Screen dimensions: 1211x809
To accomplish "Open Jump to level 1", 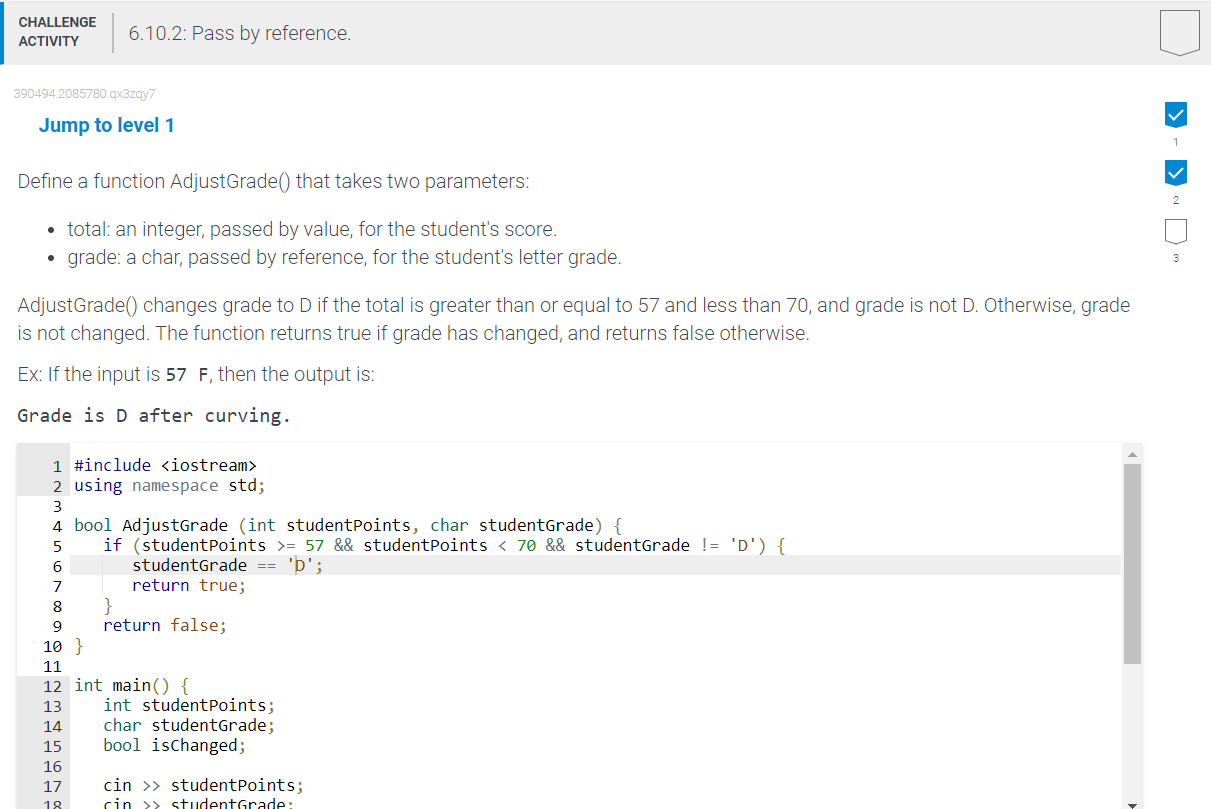I will click(x=106, y=125).
